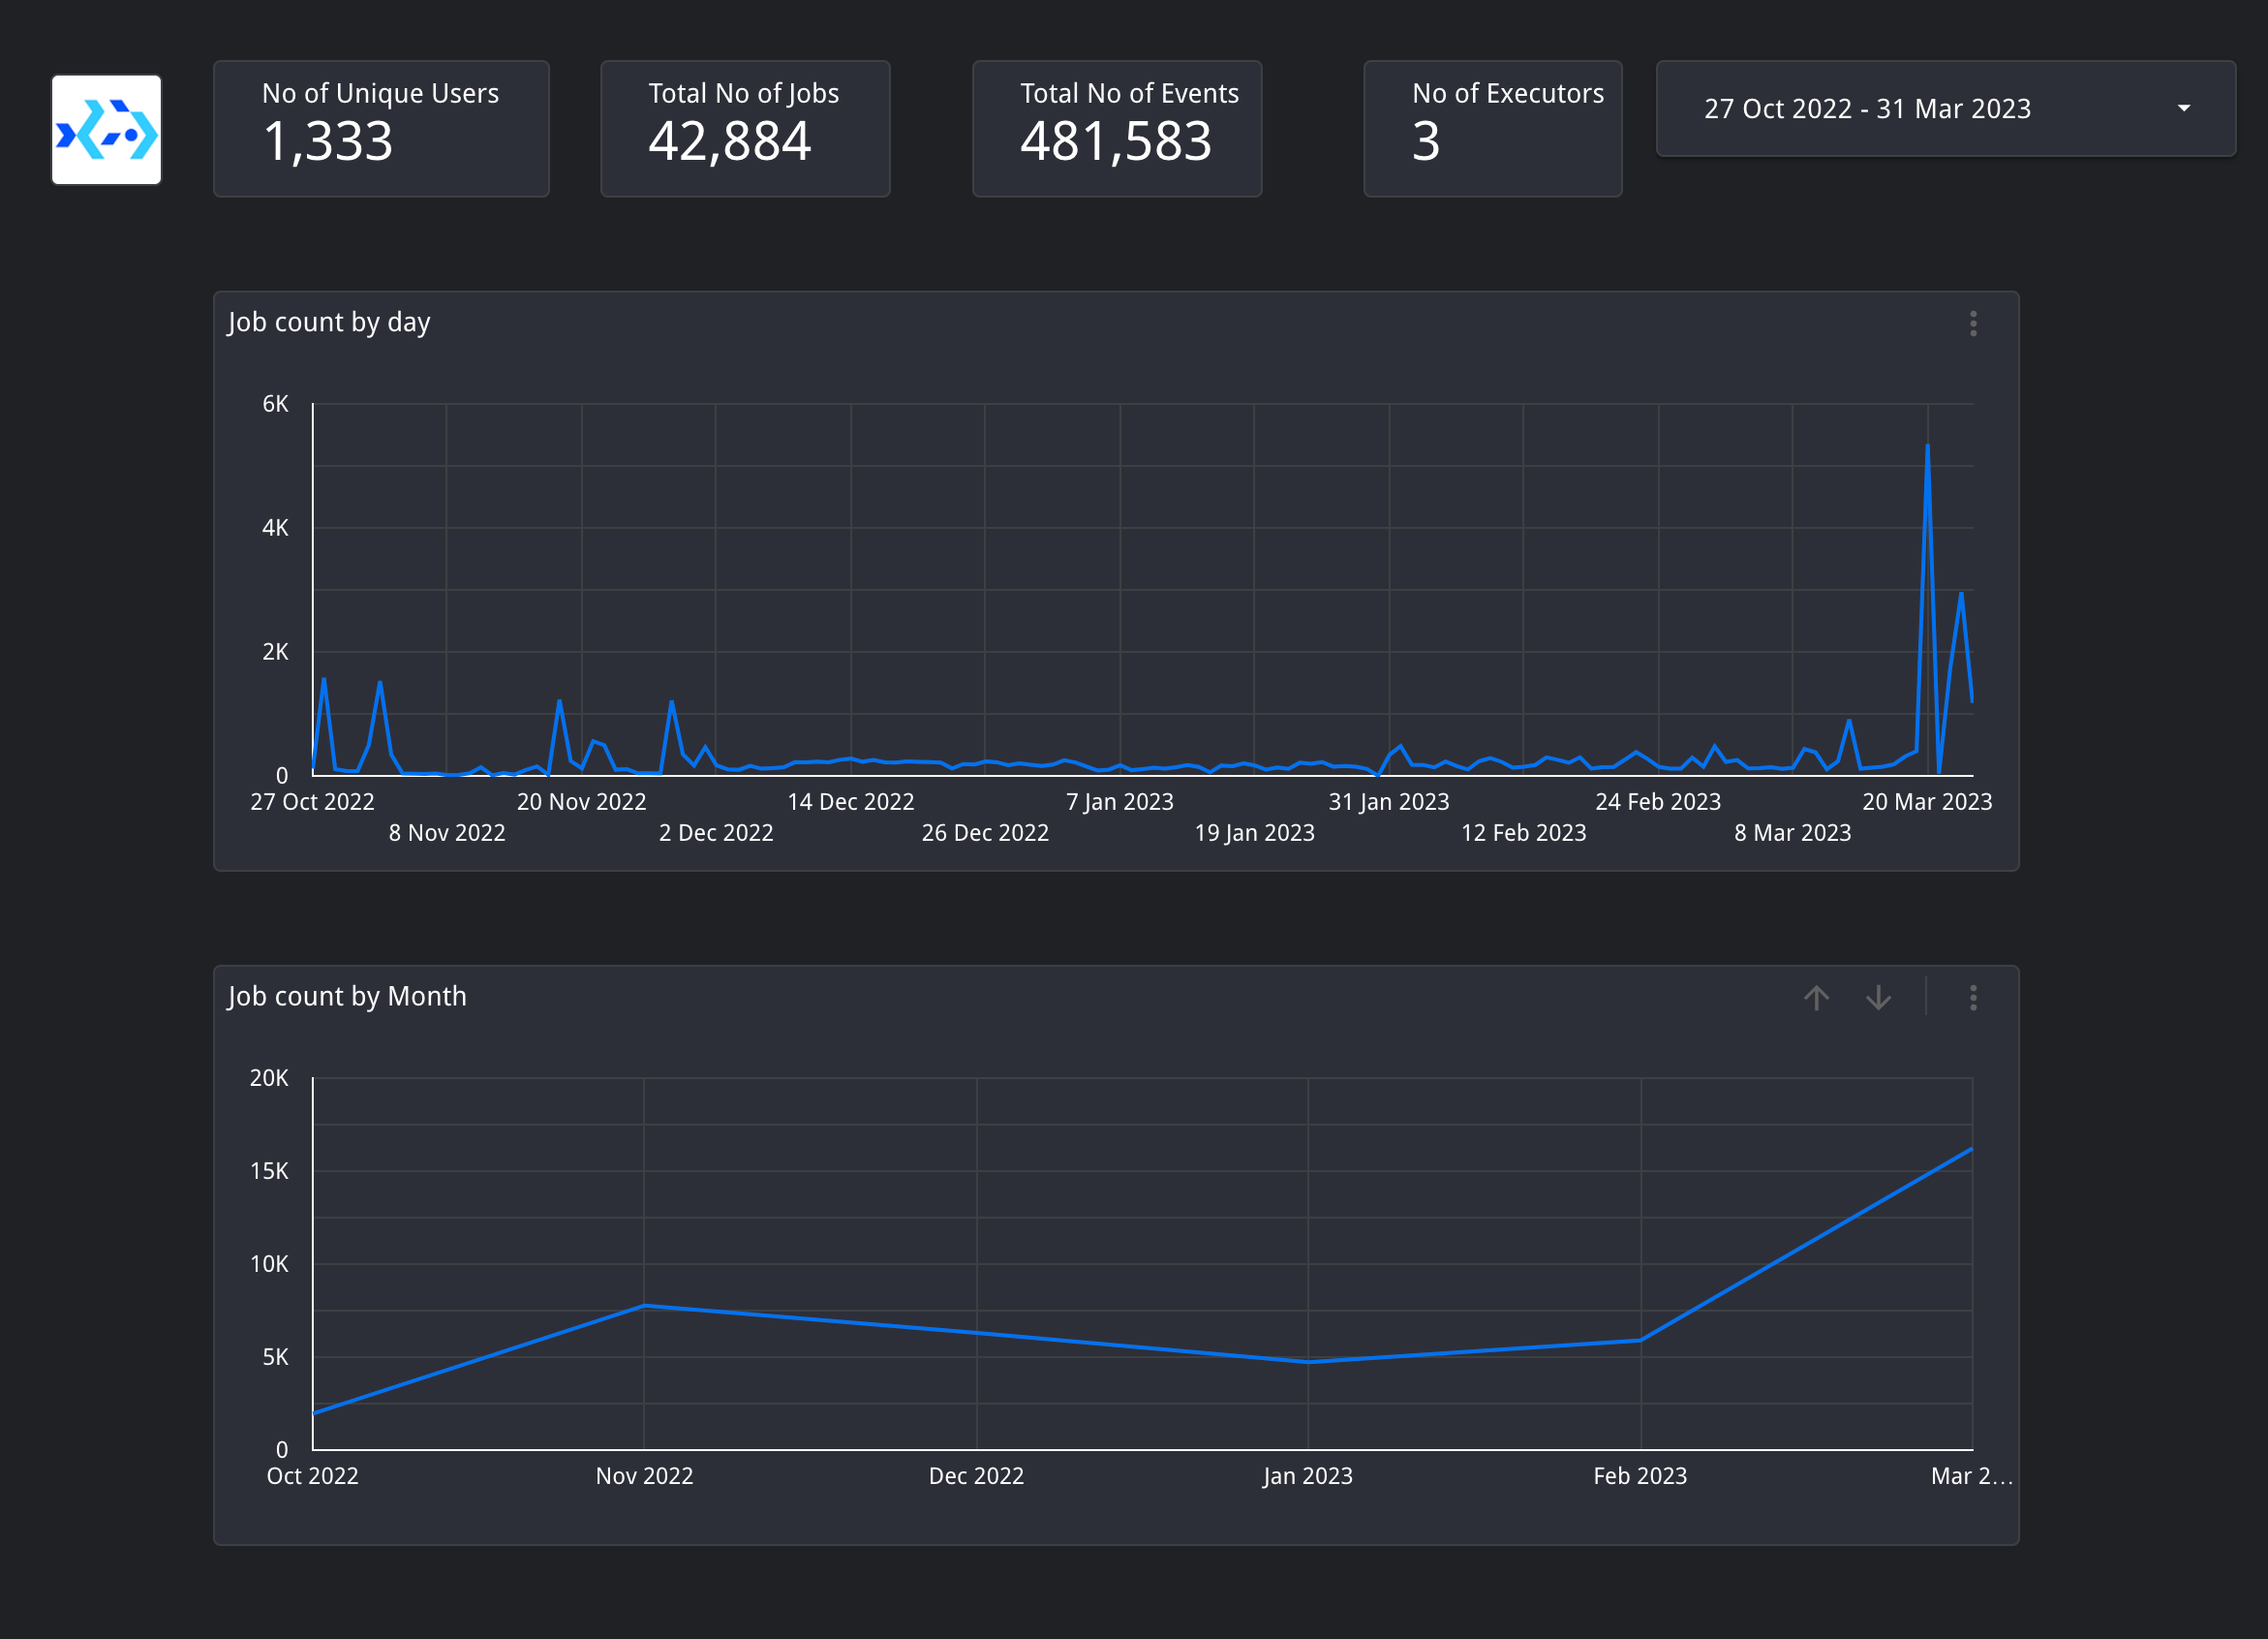Click the 20 Mar 2023 peak on daily chart
This screenshot has width=2268, height=1639.
(1927, 447)
